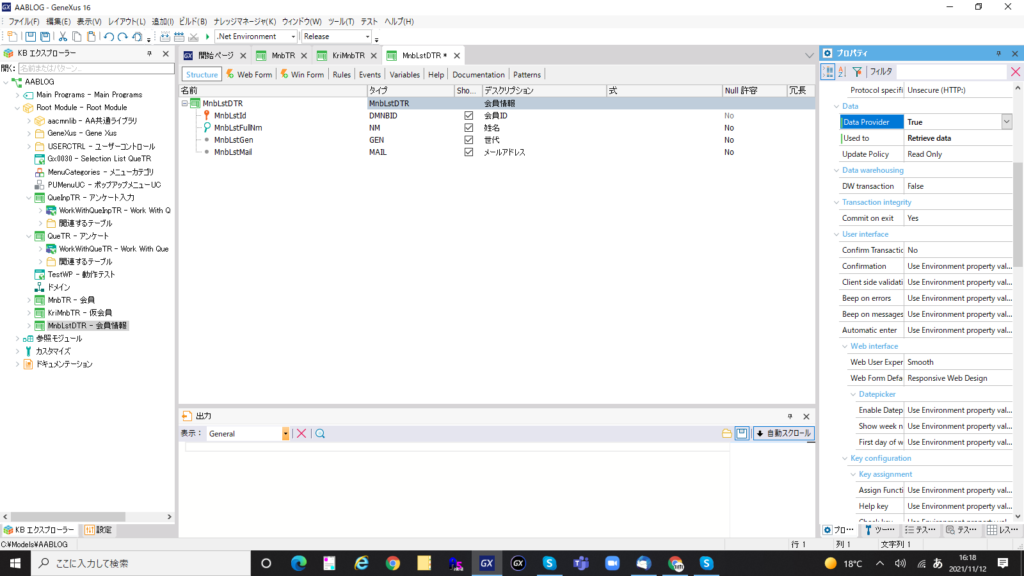Collapse the AABLOG root tree node
Screen dimensions: 1024x576
point(6,82)
